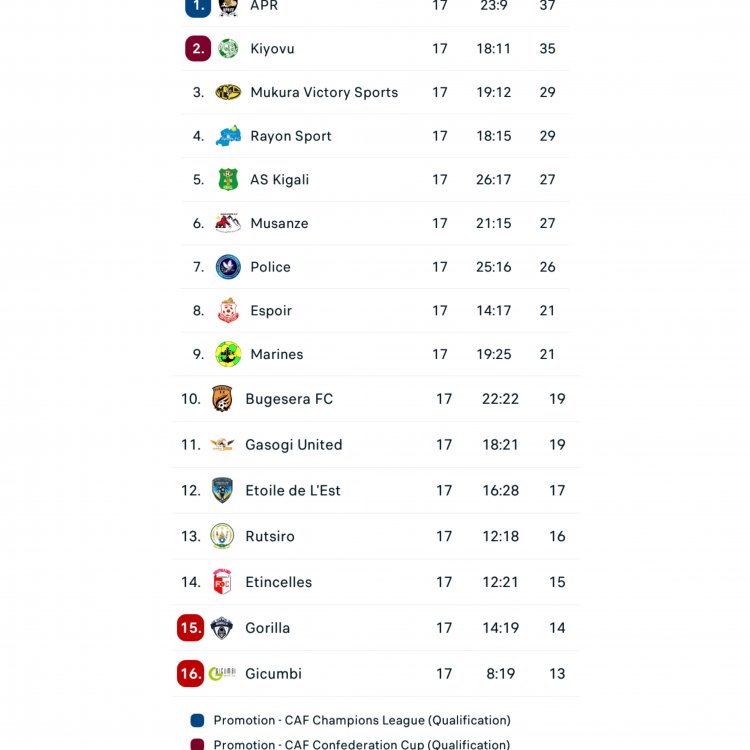Click the Bugesera FC crest icon
The width and height of the screenshot is (750, 750).
222,399
